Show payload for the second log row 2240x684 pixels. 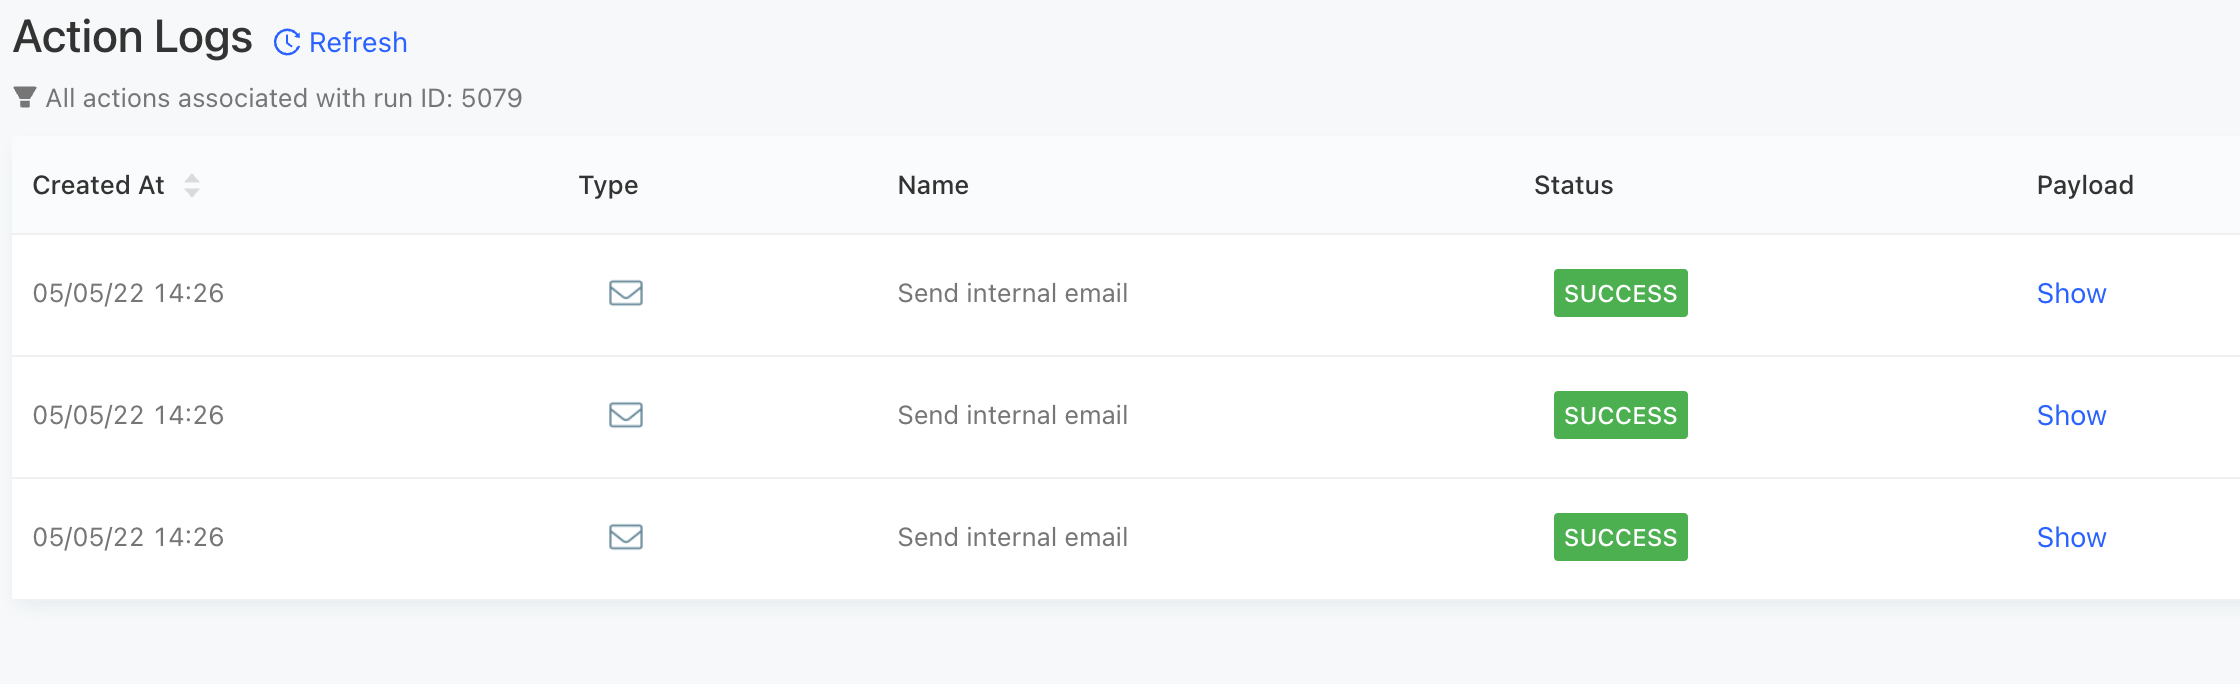pyautogui.click(x=2071, y=415)
